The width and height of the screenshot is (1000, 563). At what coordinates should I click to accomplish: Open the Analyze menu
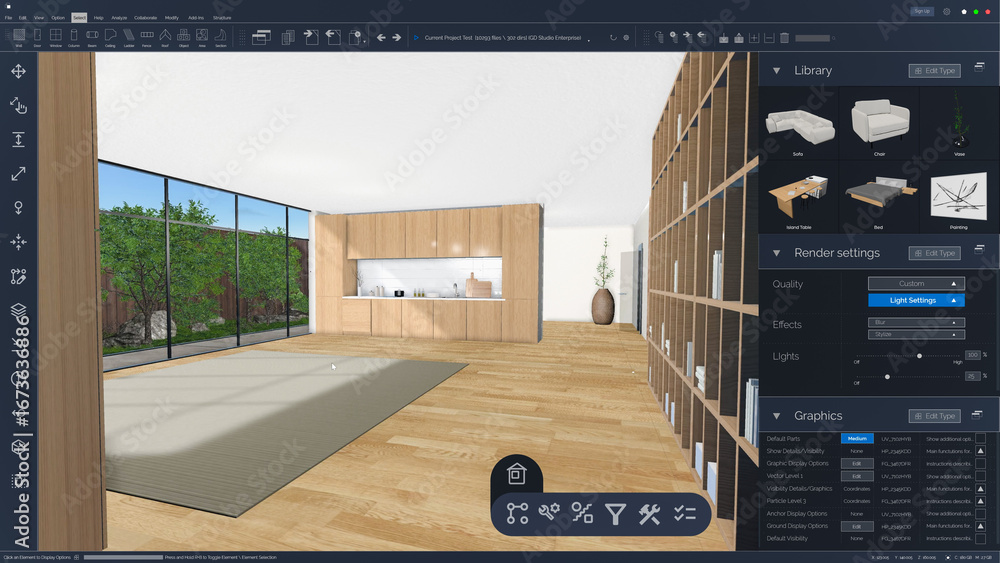click(x=119, y=18)
